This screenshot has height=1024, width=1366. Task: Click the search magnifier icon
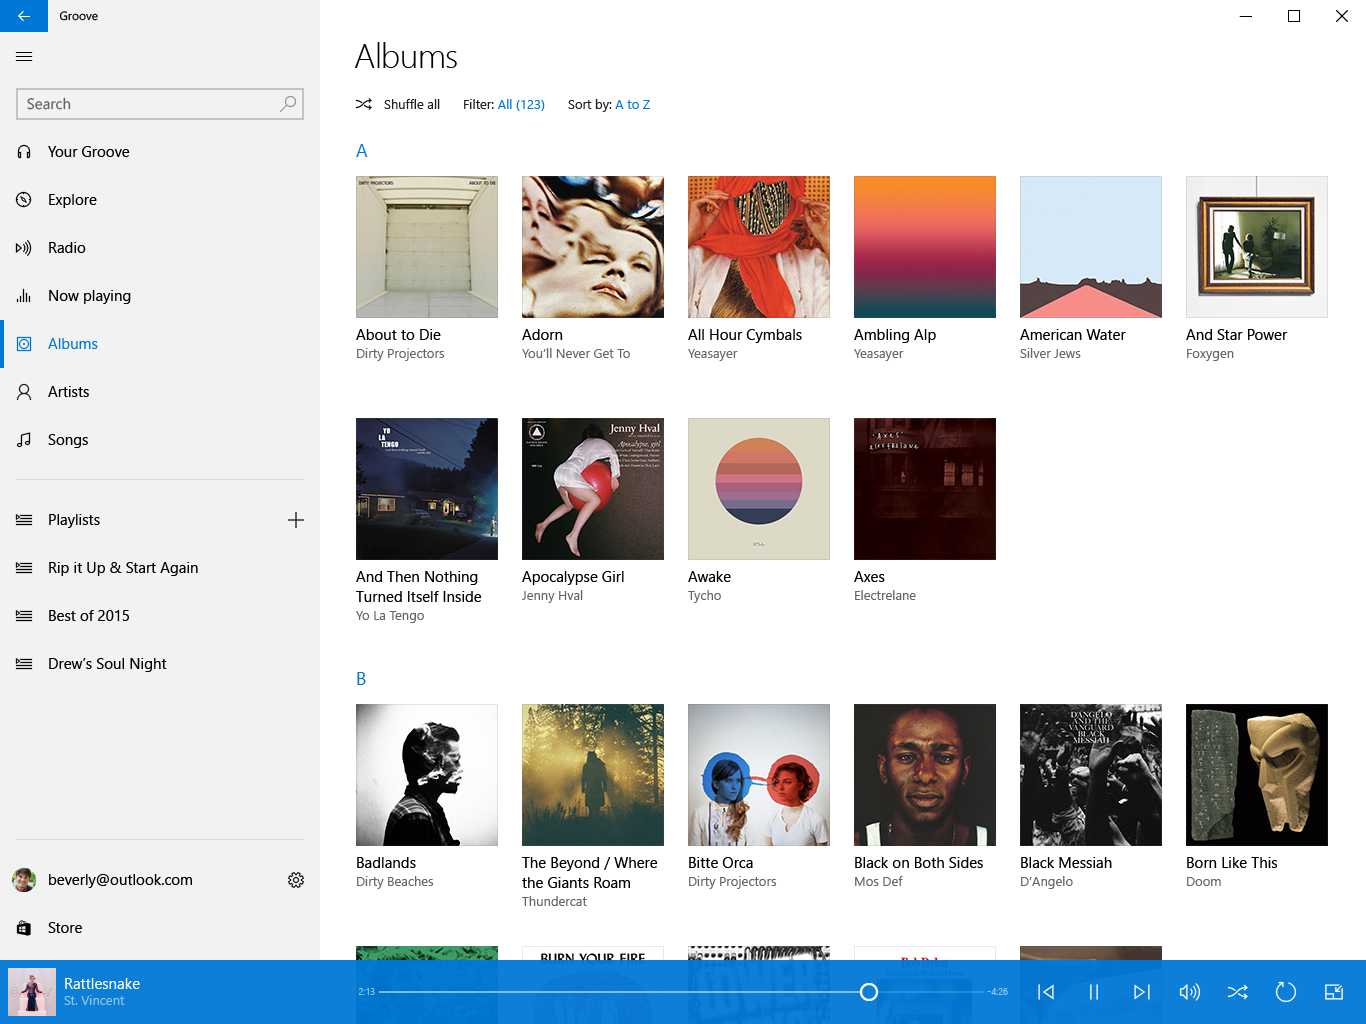click(288, 103)
